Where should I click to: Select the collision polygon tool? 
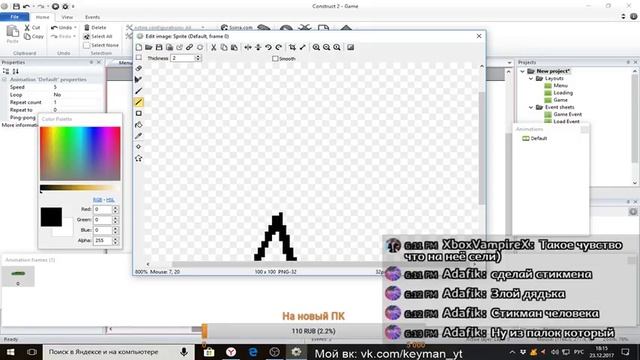pos(139,158)
